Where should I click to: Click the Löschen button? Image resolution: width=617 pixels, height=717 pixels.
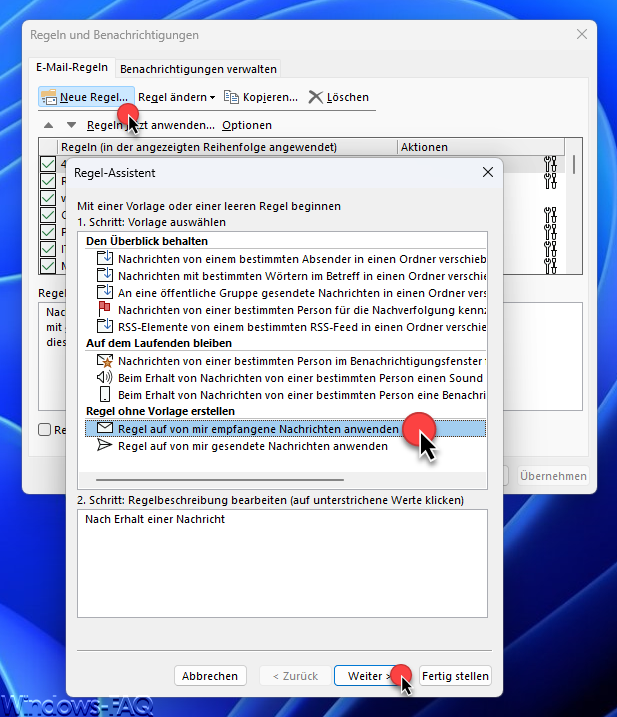point(339,97)
